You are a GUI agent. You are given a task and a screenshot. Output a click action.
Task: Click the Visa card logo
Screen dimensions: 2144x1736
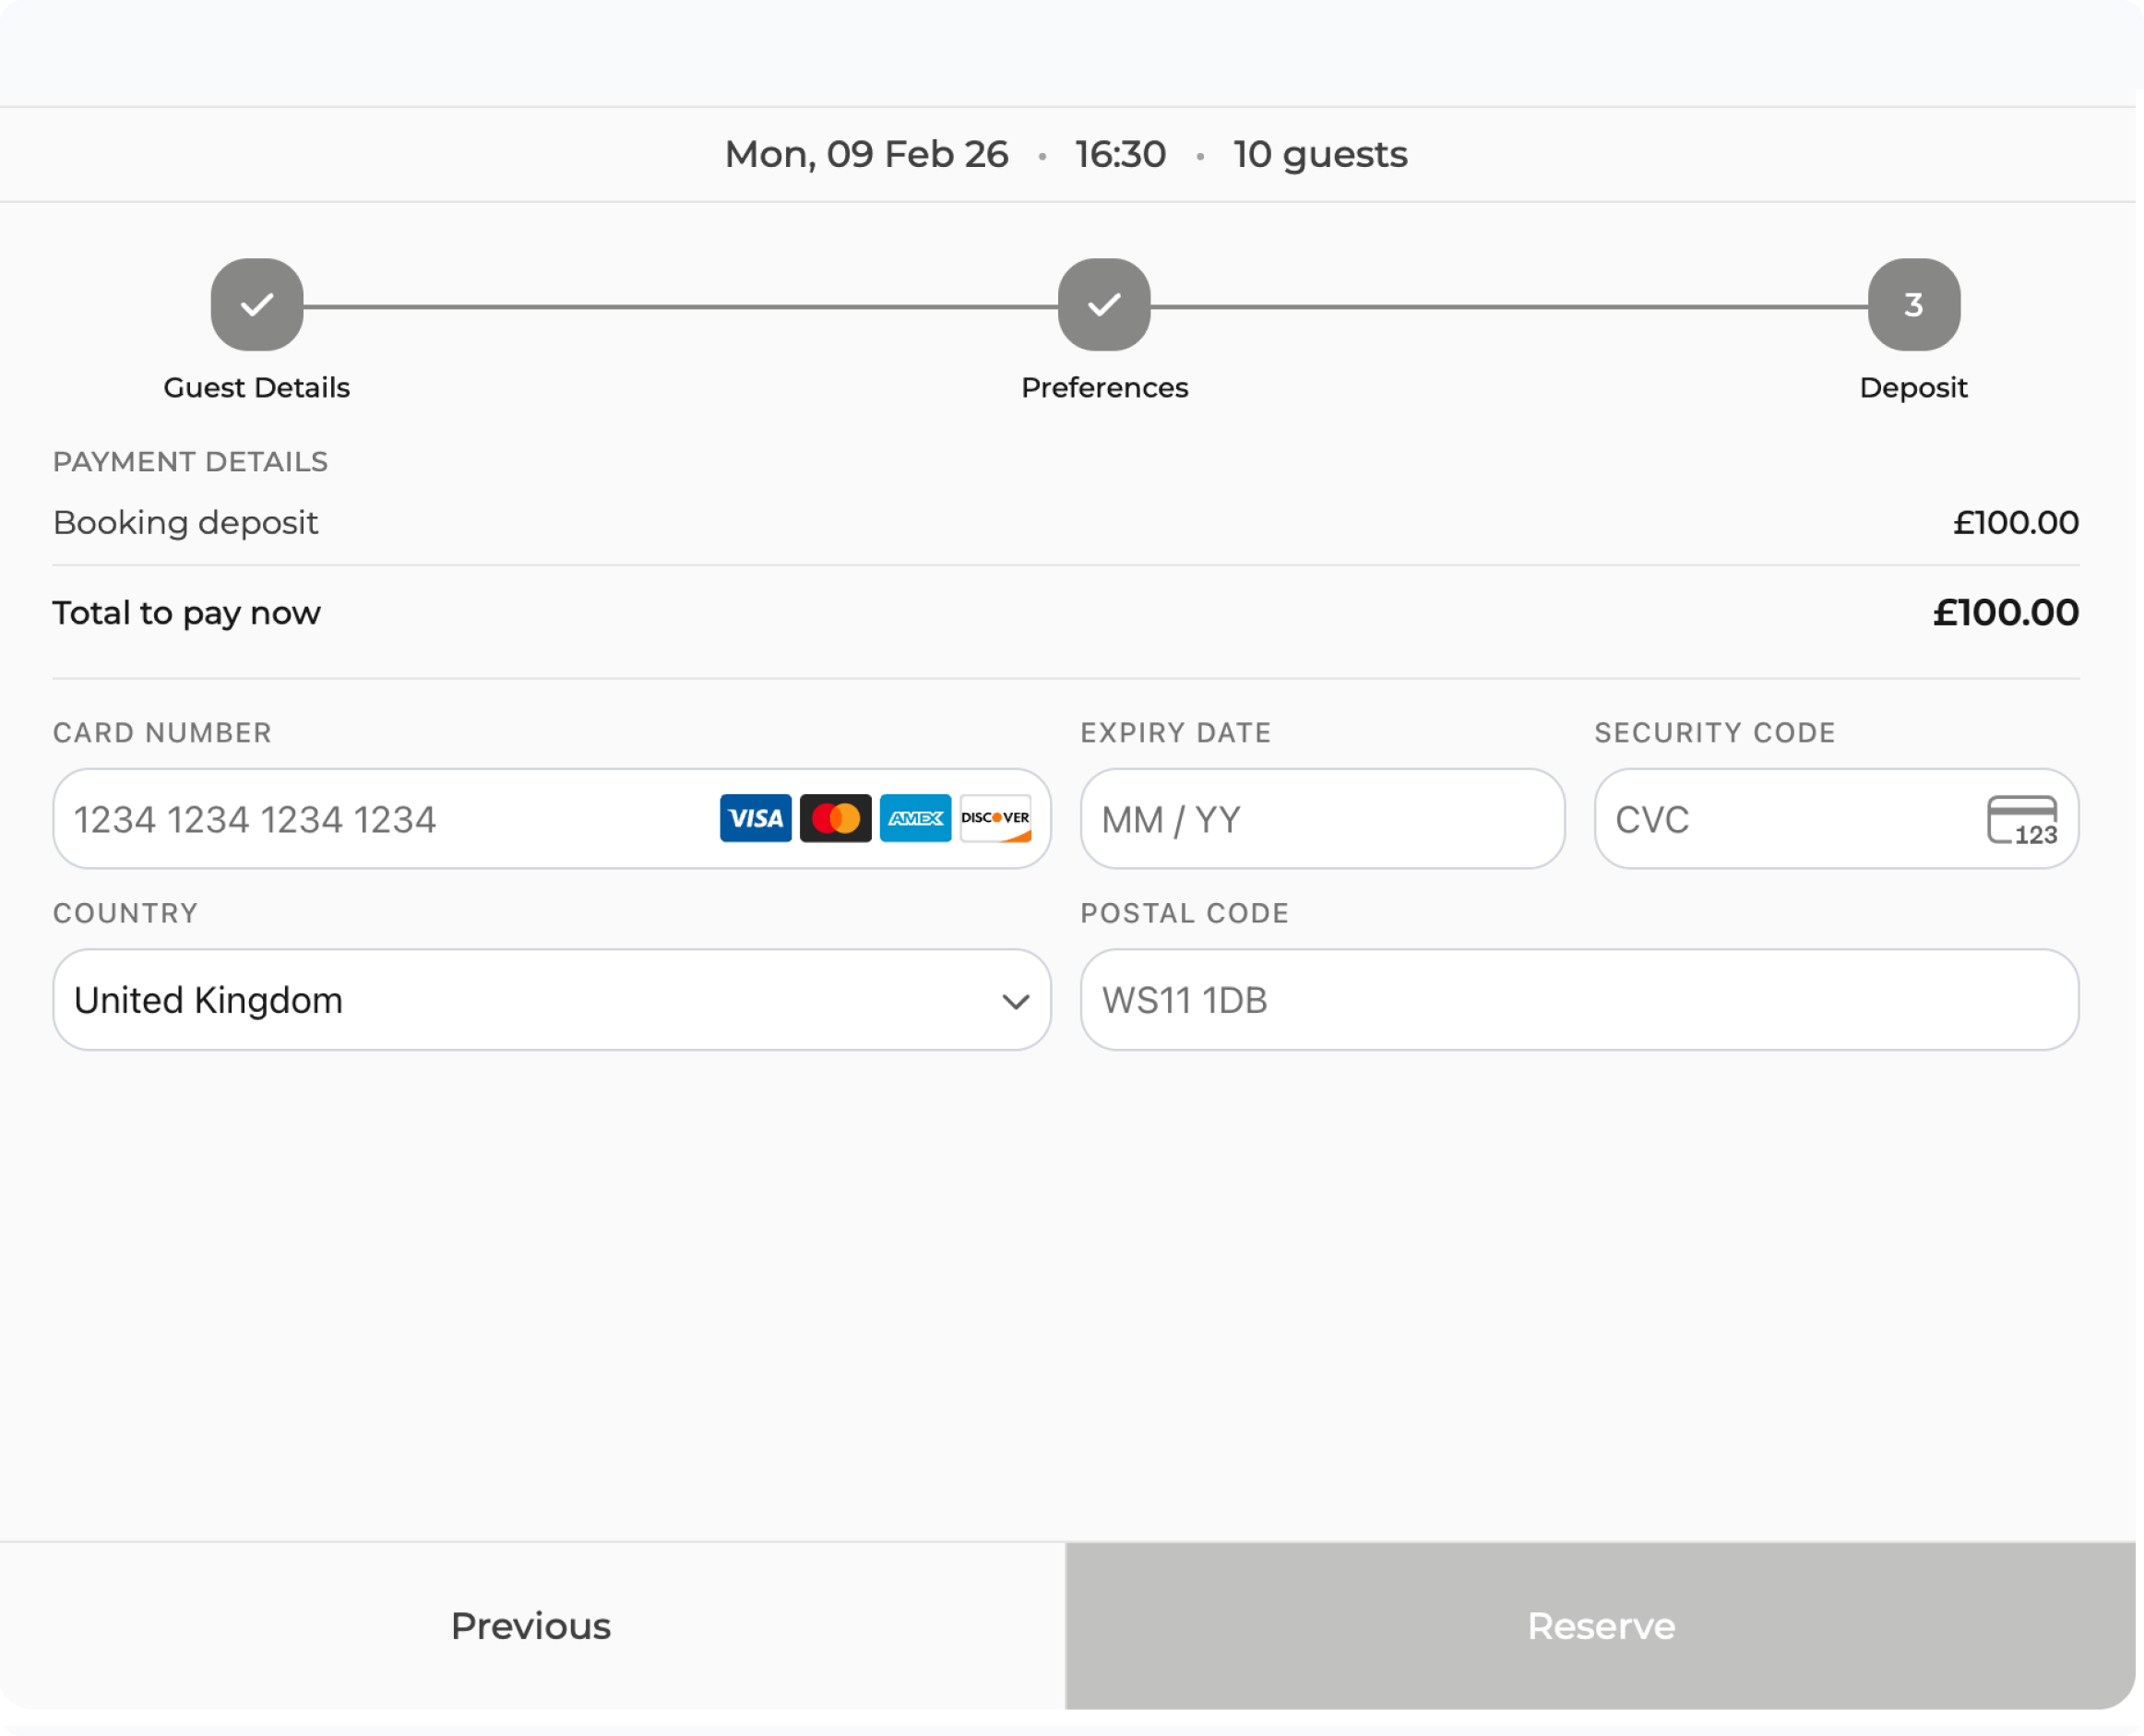pyautogui.click(x=755, y=819)
